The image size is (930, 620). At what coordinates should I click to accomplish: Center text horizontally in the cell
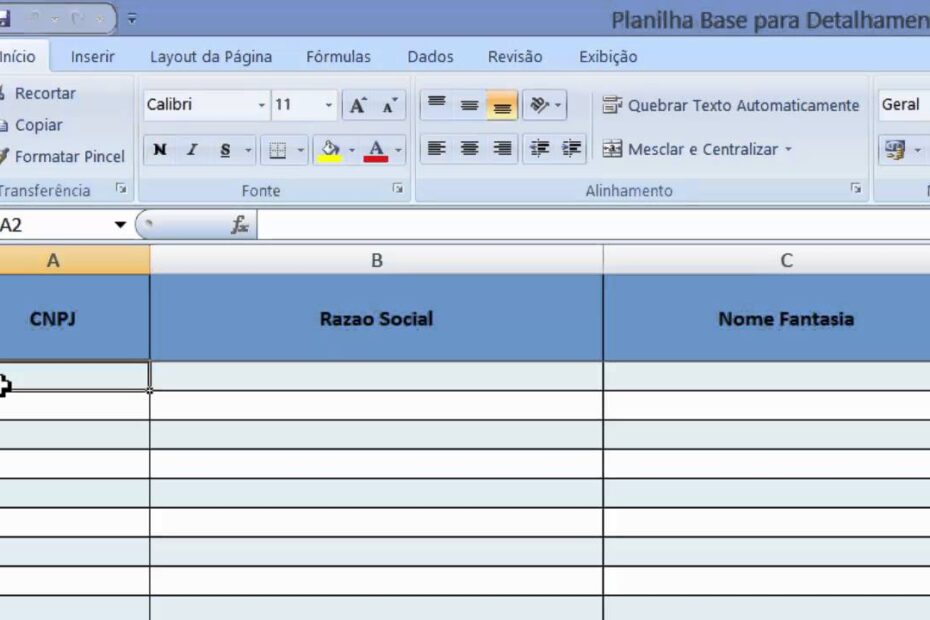469,149
